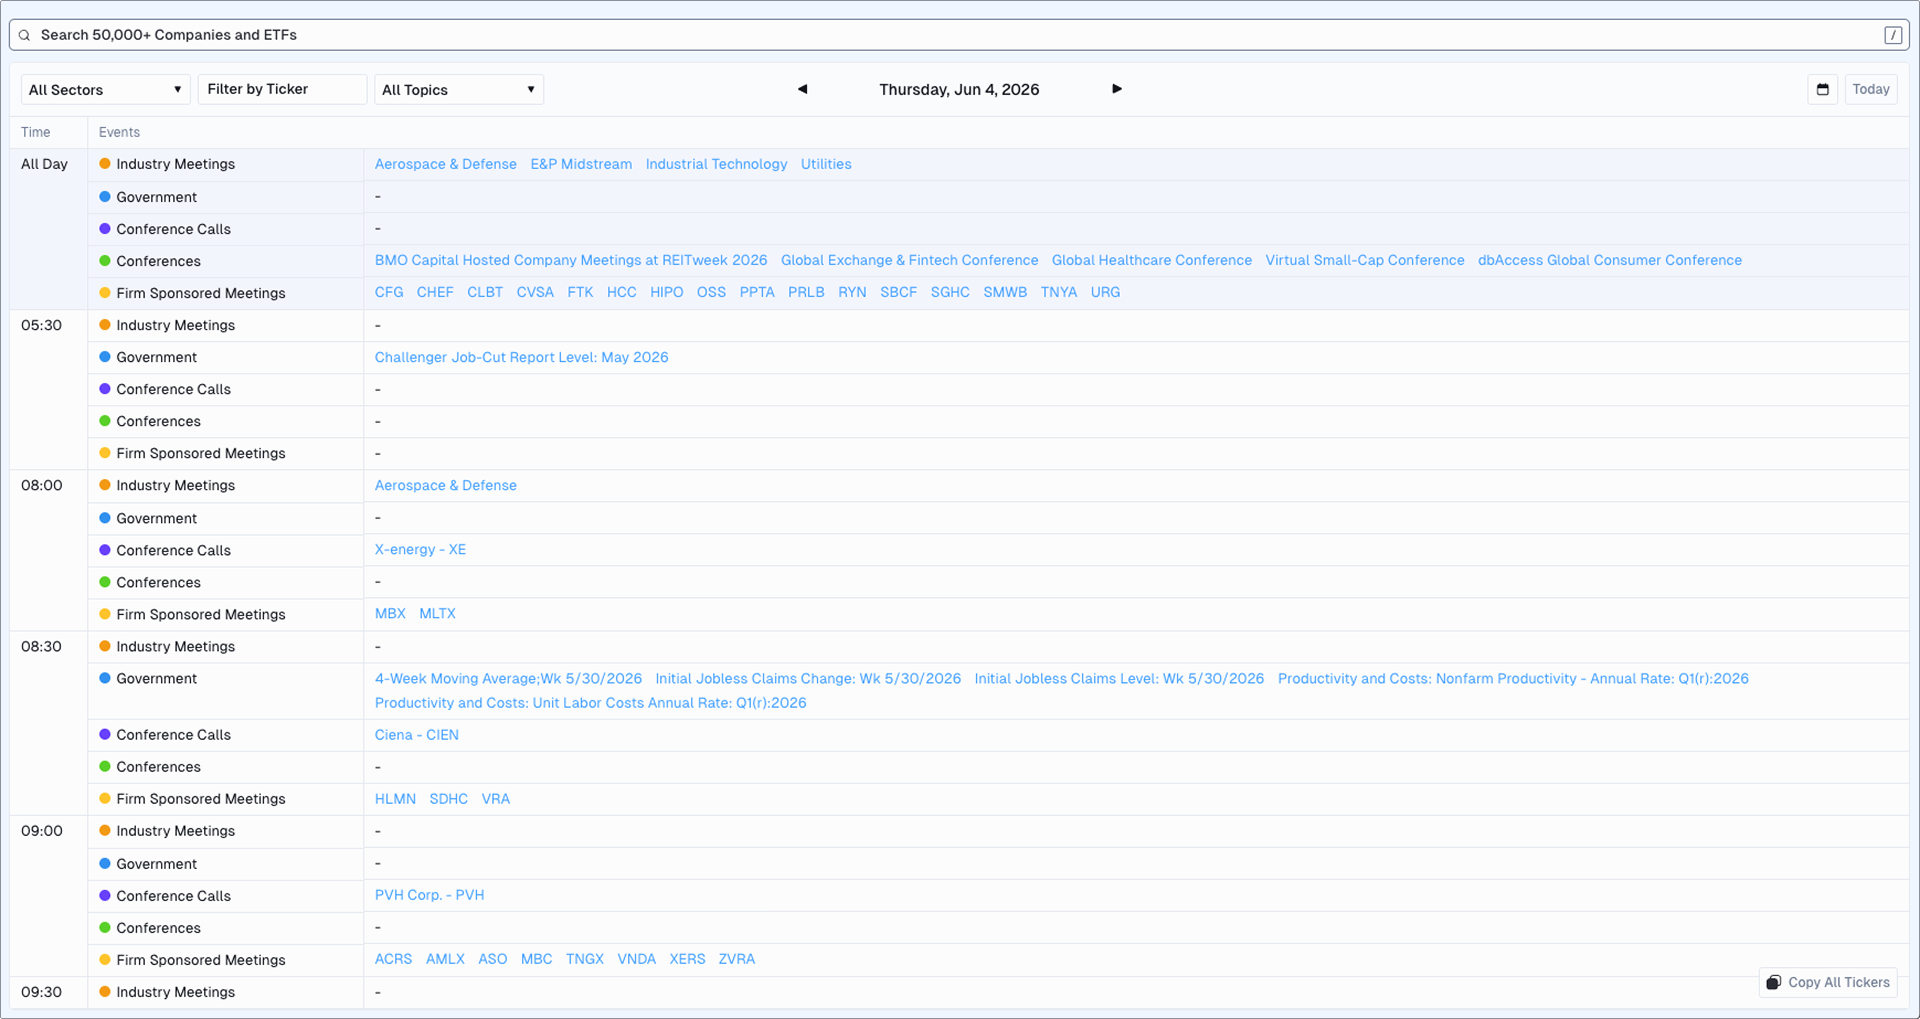Select SMWB ticker link
Screen dimensions: 1920x1019
(1005, 292)
